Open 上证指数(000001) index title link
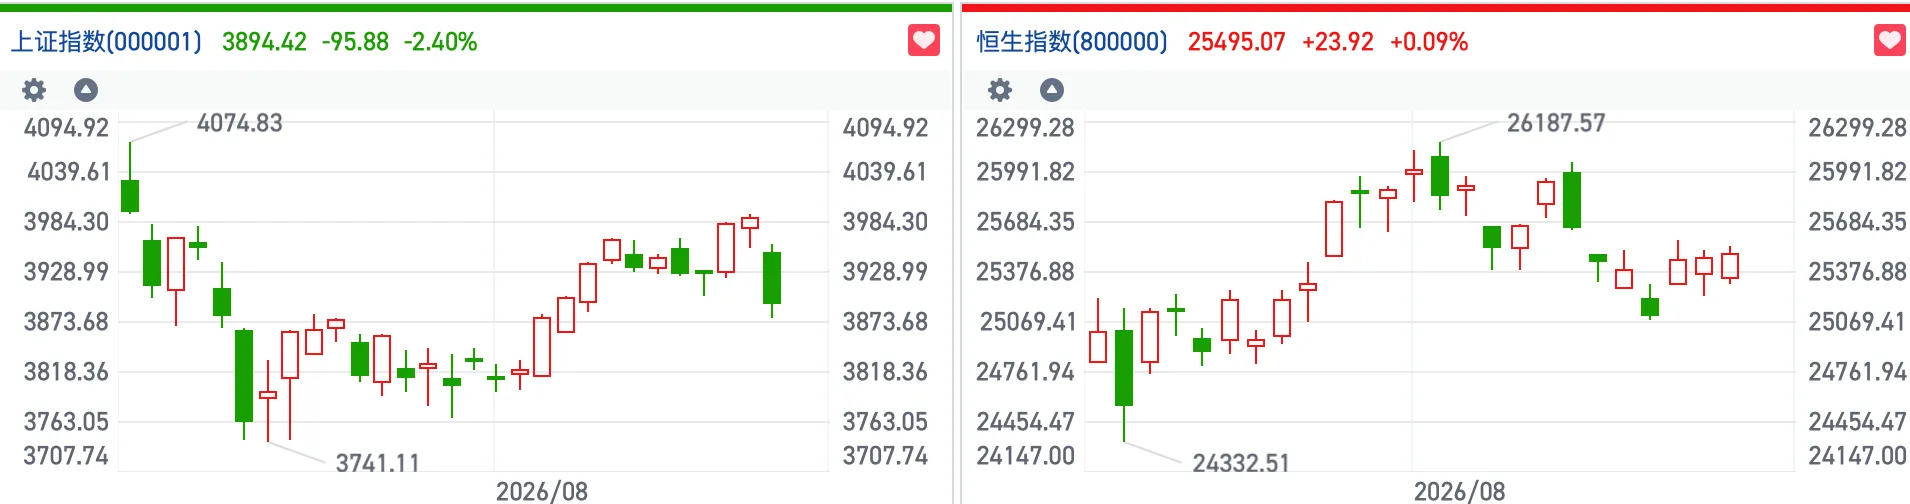Screen dimensions: 1910x504 [106, 41]
